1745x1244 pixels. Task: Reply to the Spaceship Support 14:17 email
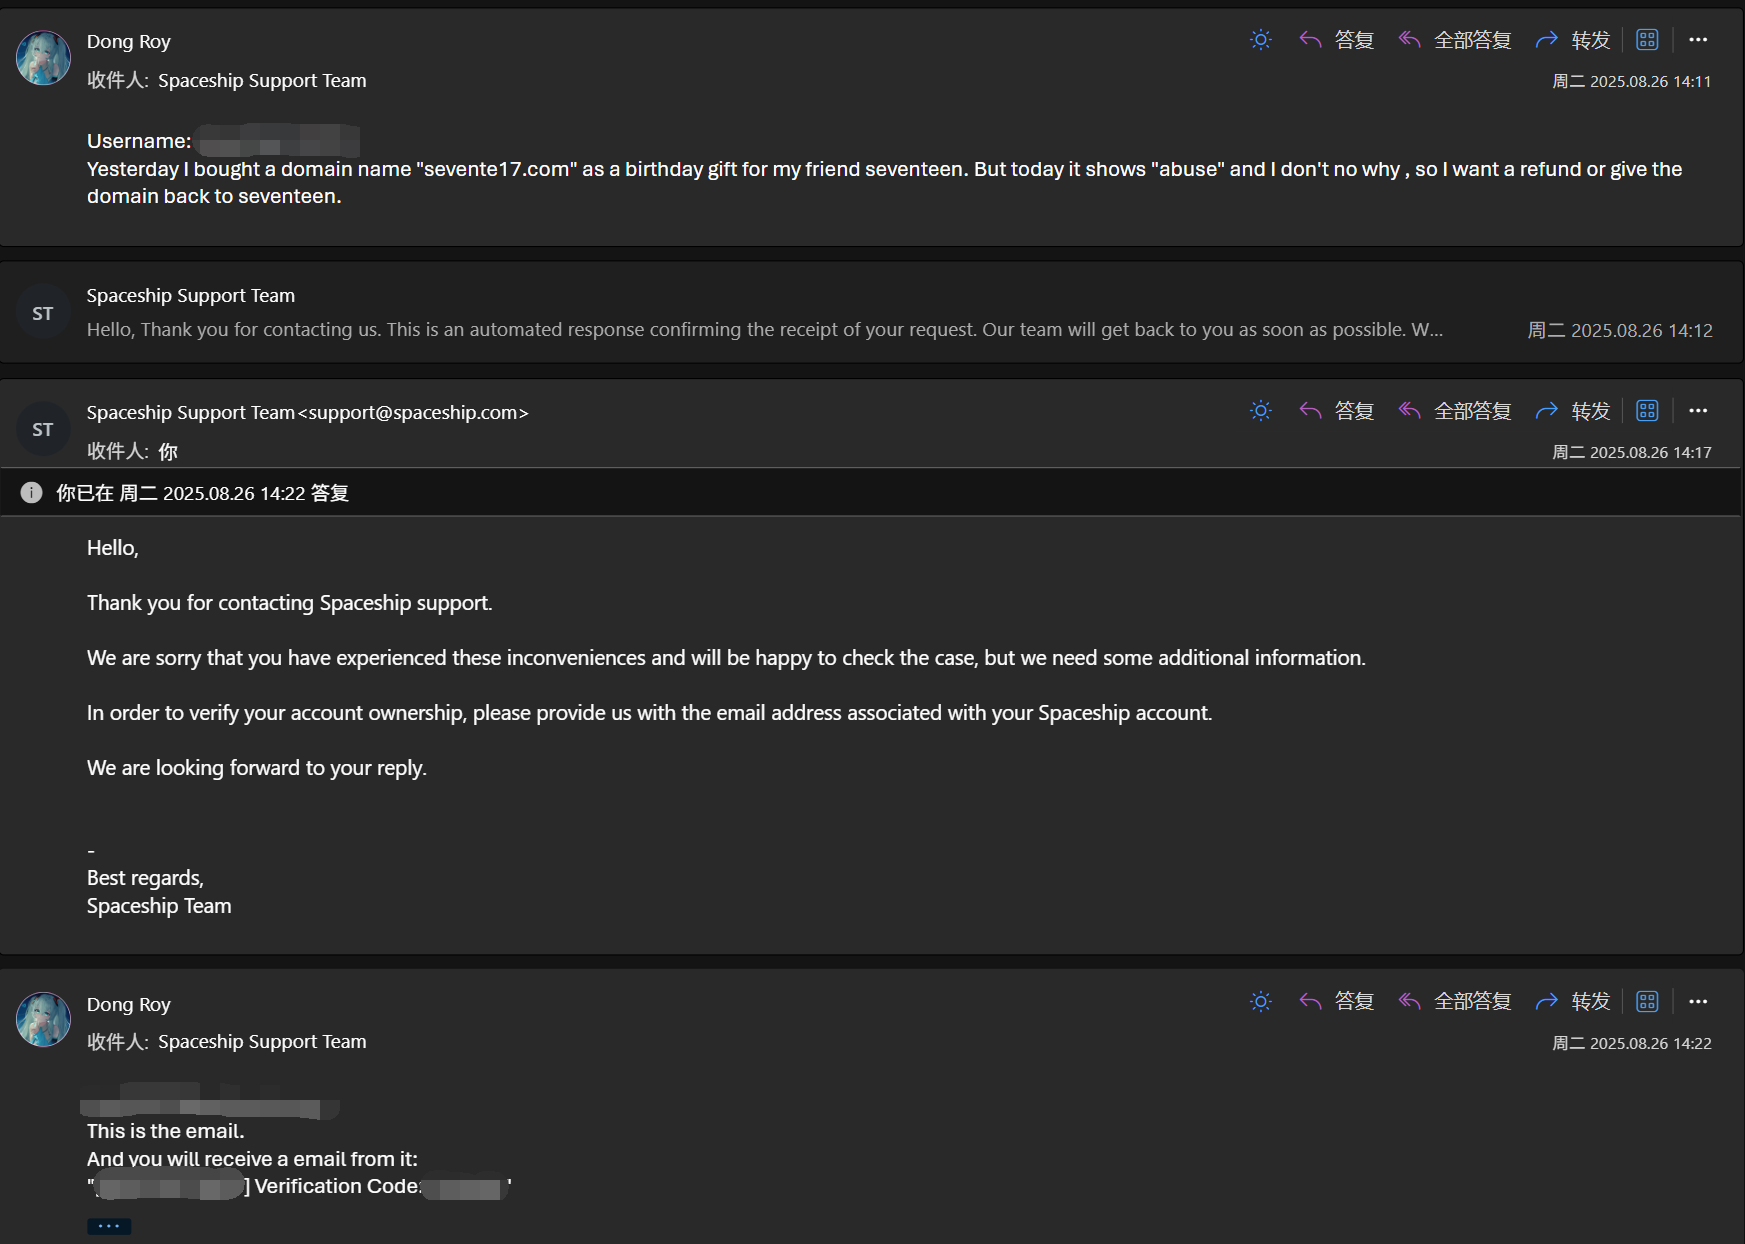1337,411
